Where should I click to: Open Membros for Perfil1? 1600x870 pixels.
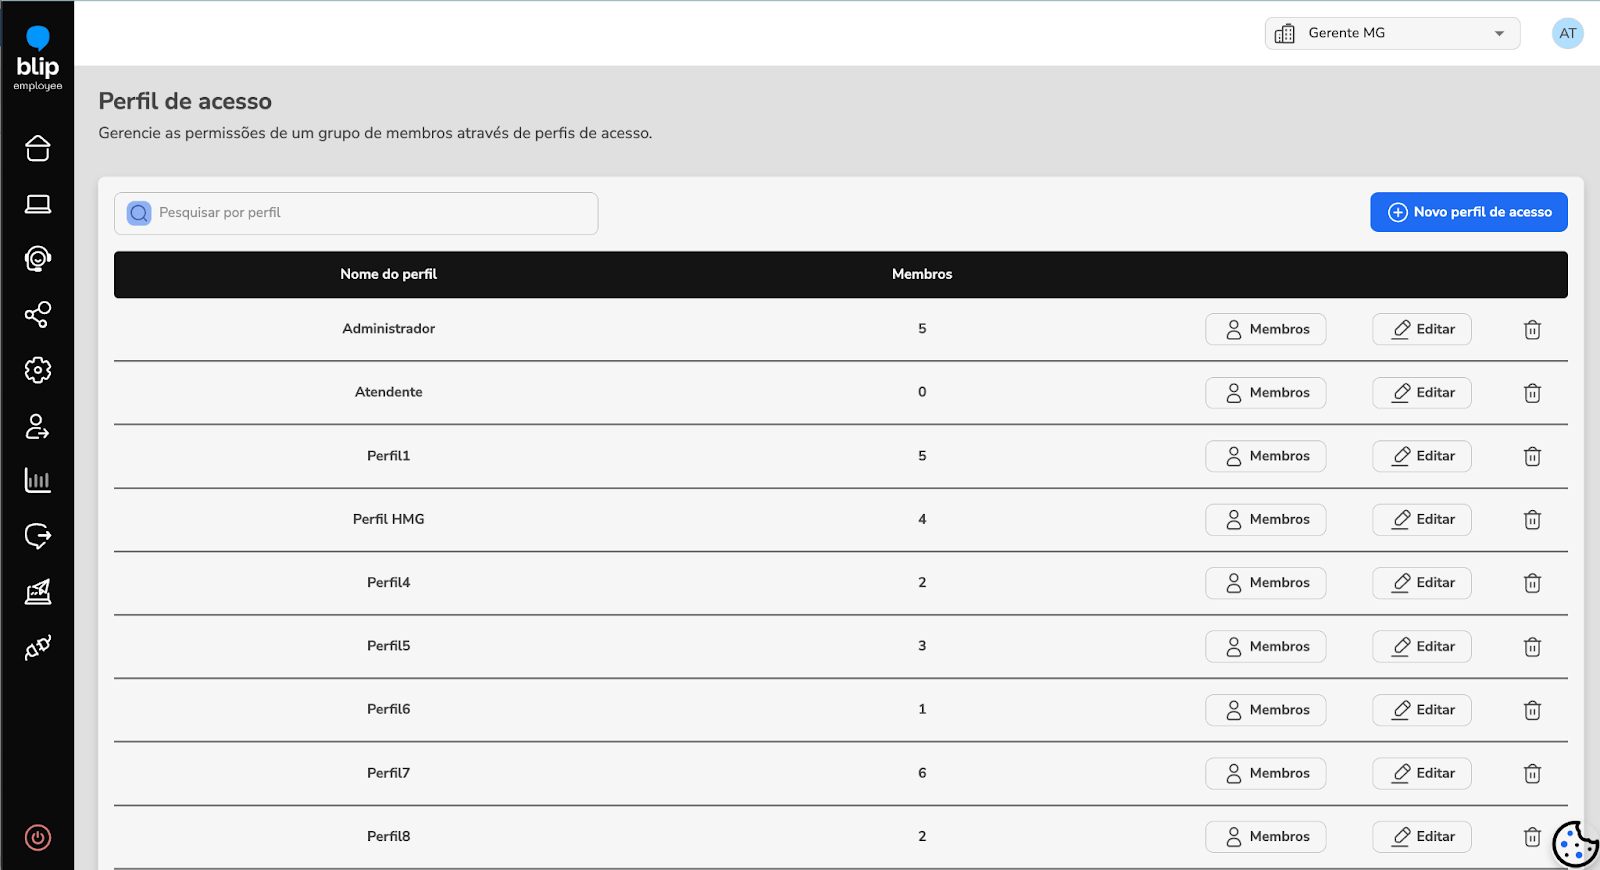[1265, 456]
